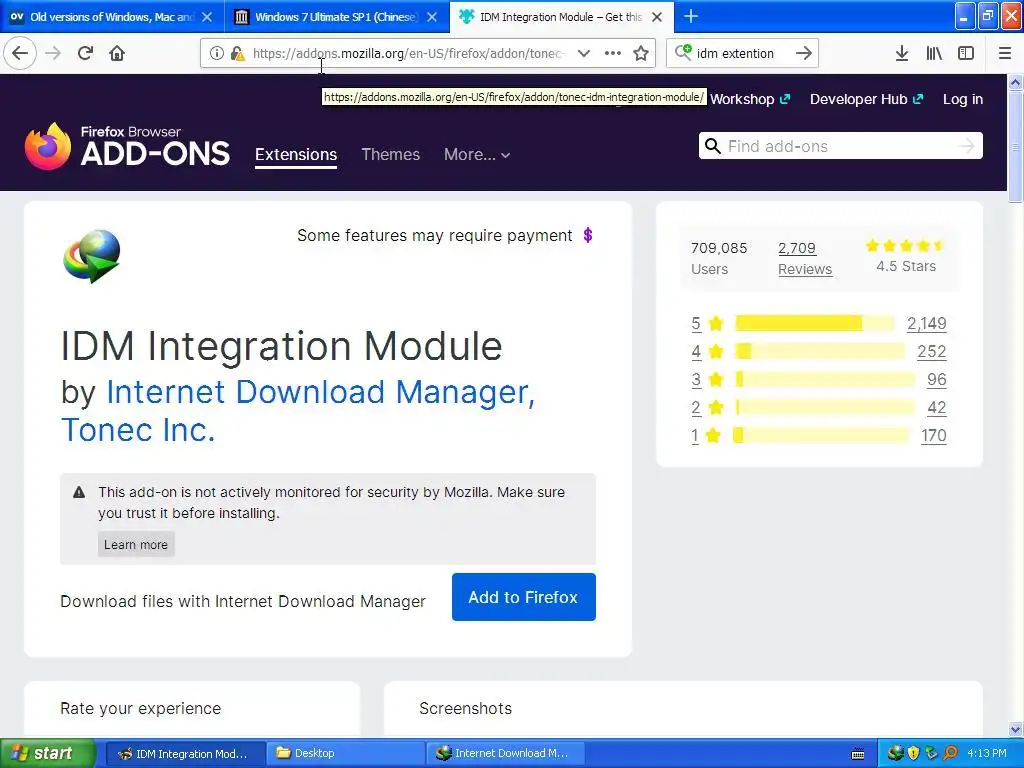This screenshot has height=768, width=1024.
Task: Click the magnifier icon in Find add-ons
Action: 713,146
